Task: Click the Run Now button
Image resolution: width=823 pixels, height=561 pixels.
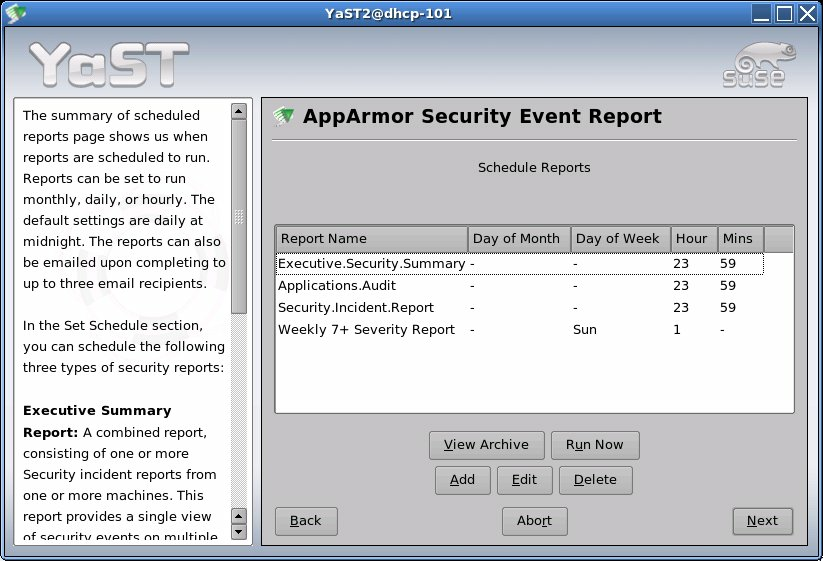Action: pos(595,445)
